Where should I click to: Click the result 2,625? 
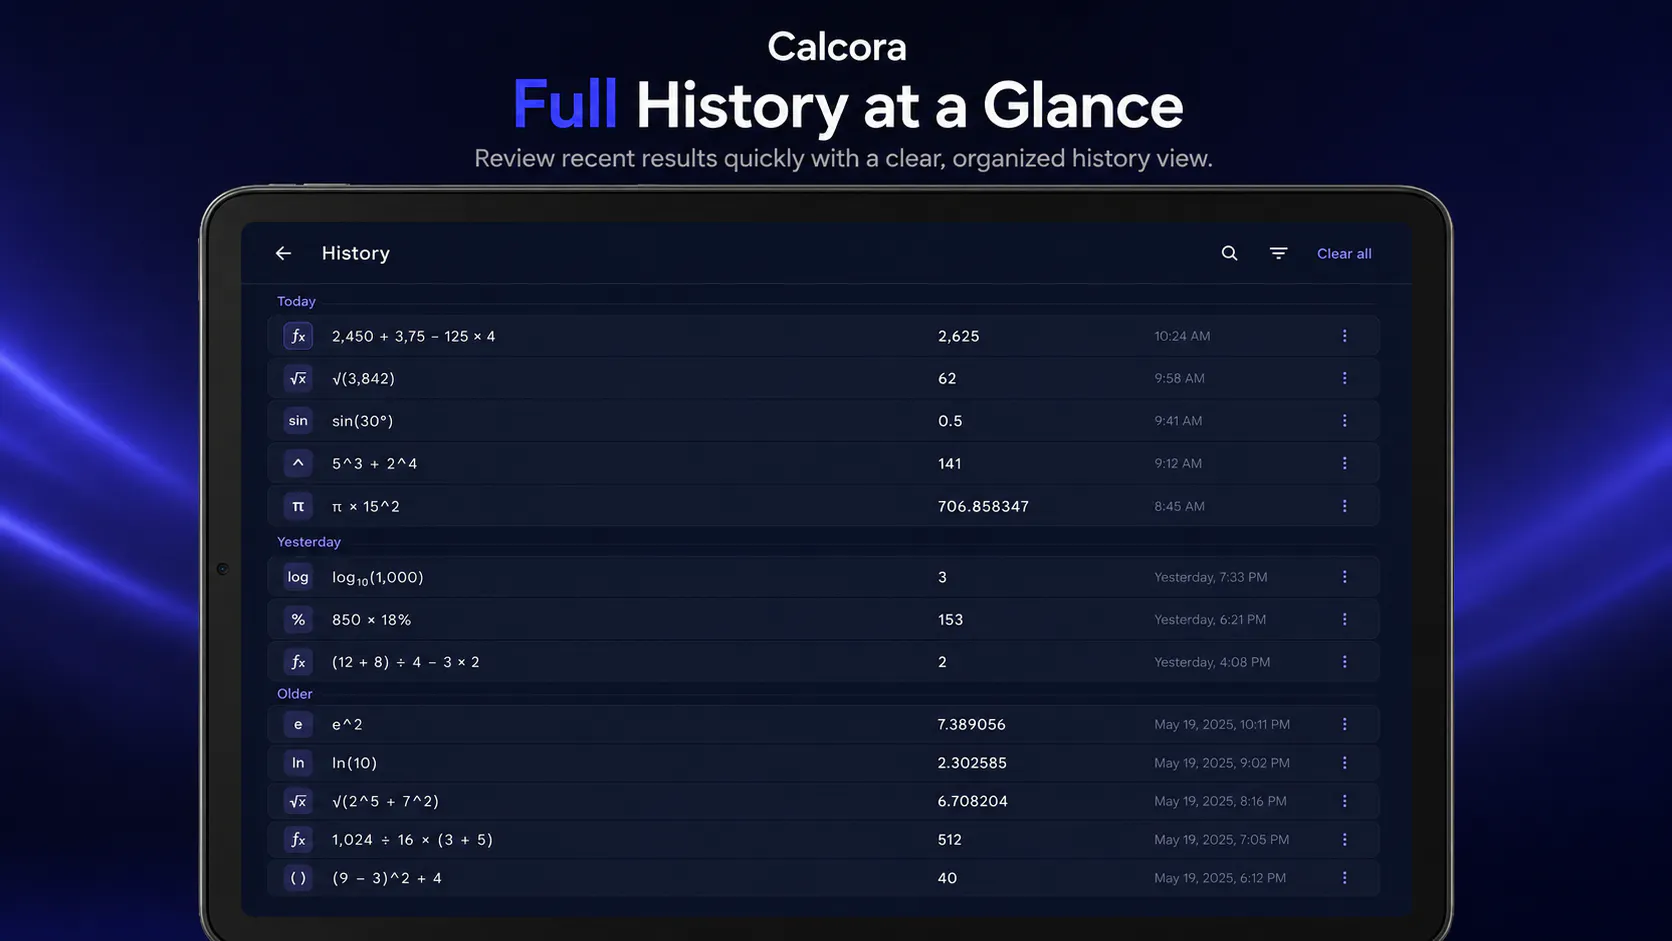tap(959, 336)
